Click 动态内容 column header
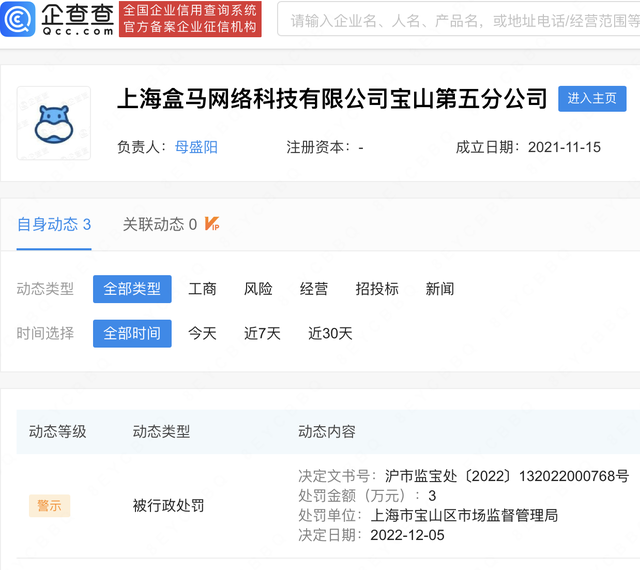The image size is (640, 570). pyautogui.click(x=327, y=432)
